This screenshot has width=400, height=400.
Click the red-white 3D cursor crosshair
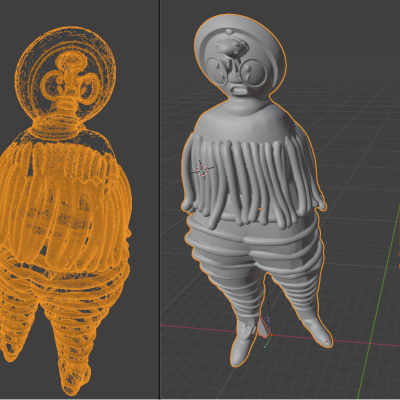(202, 170)
